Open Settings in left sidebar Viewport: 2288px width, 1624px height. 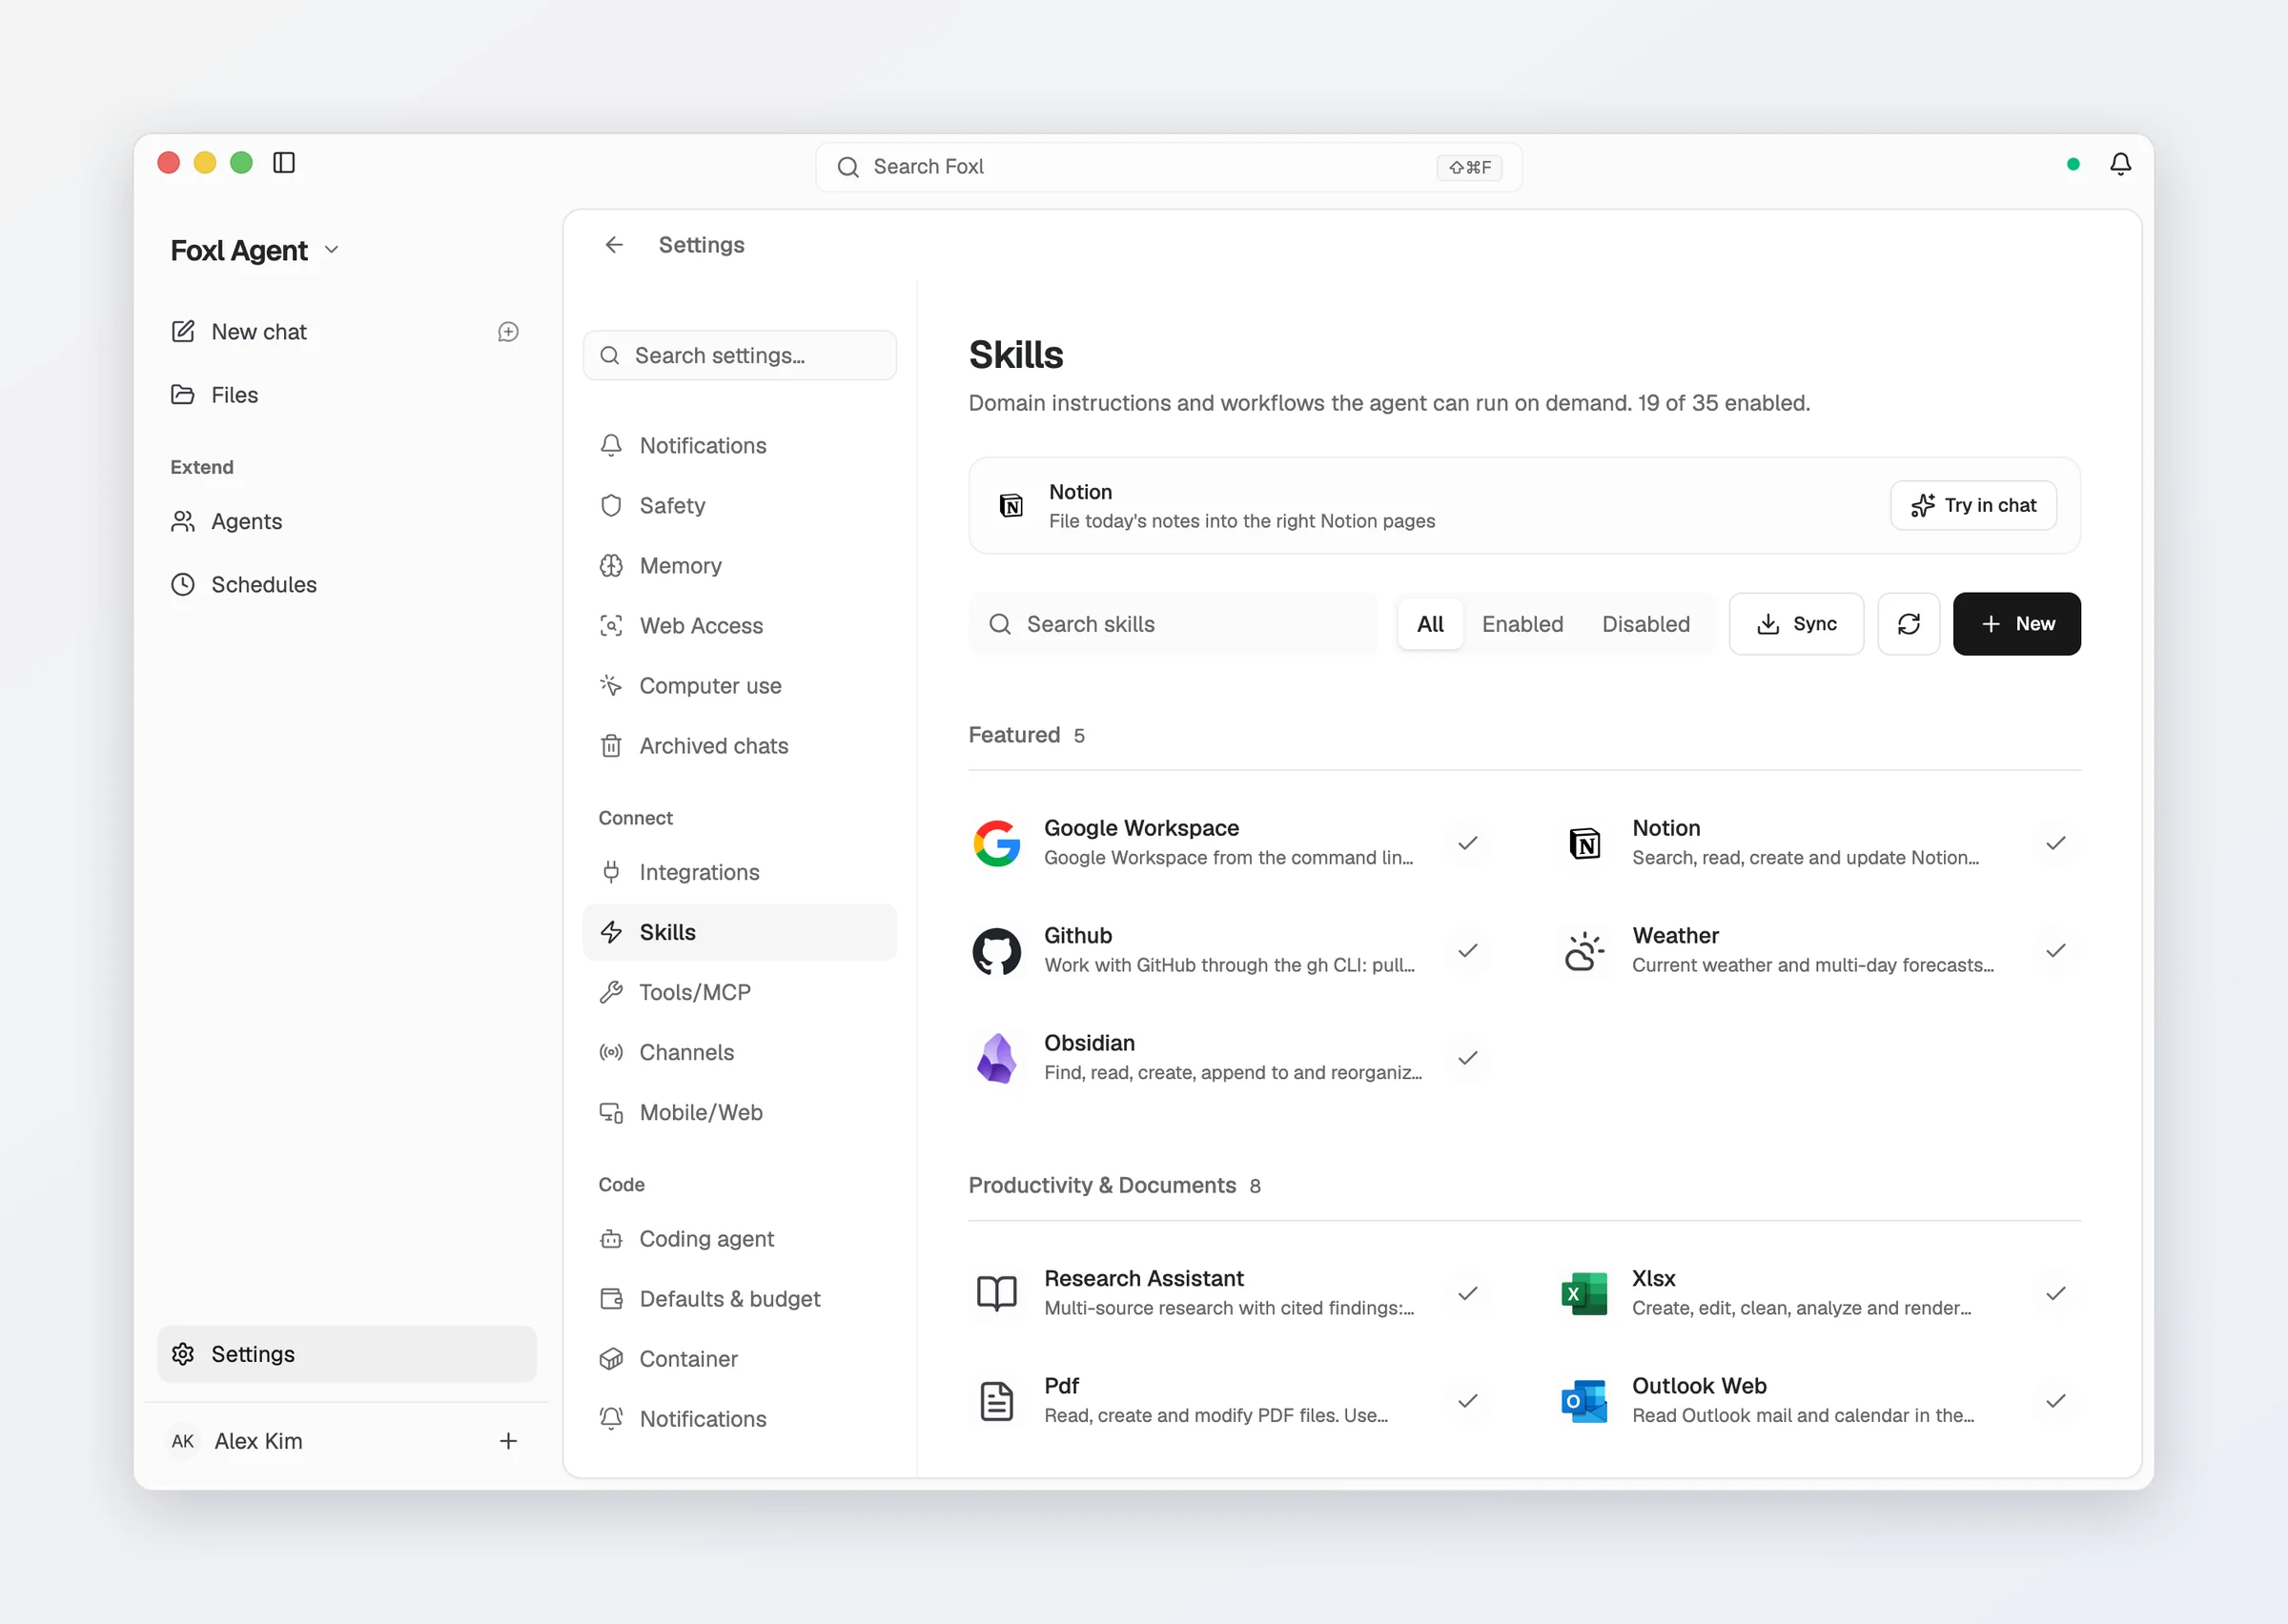coord(346,1354)
